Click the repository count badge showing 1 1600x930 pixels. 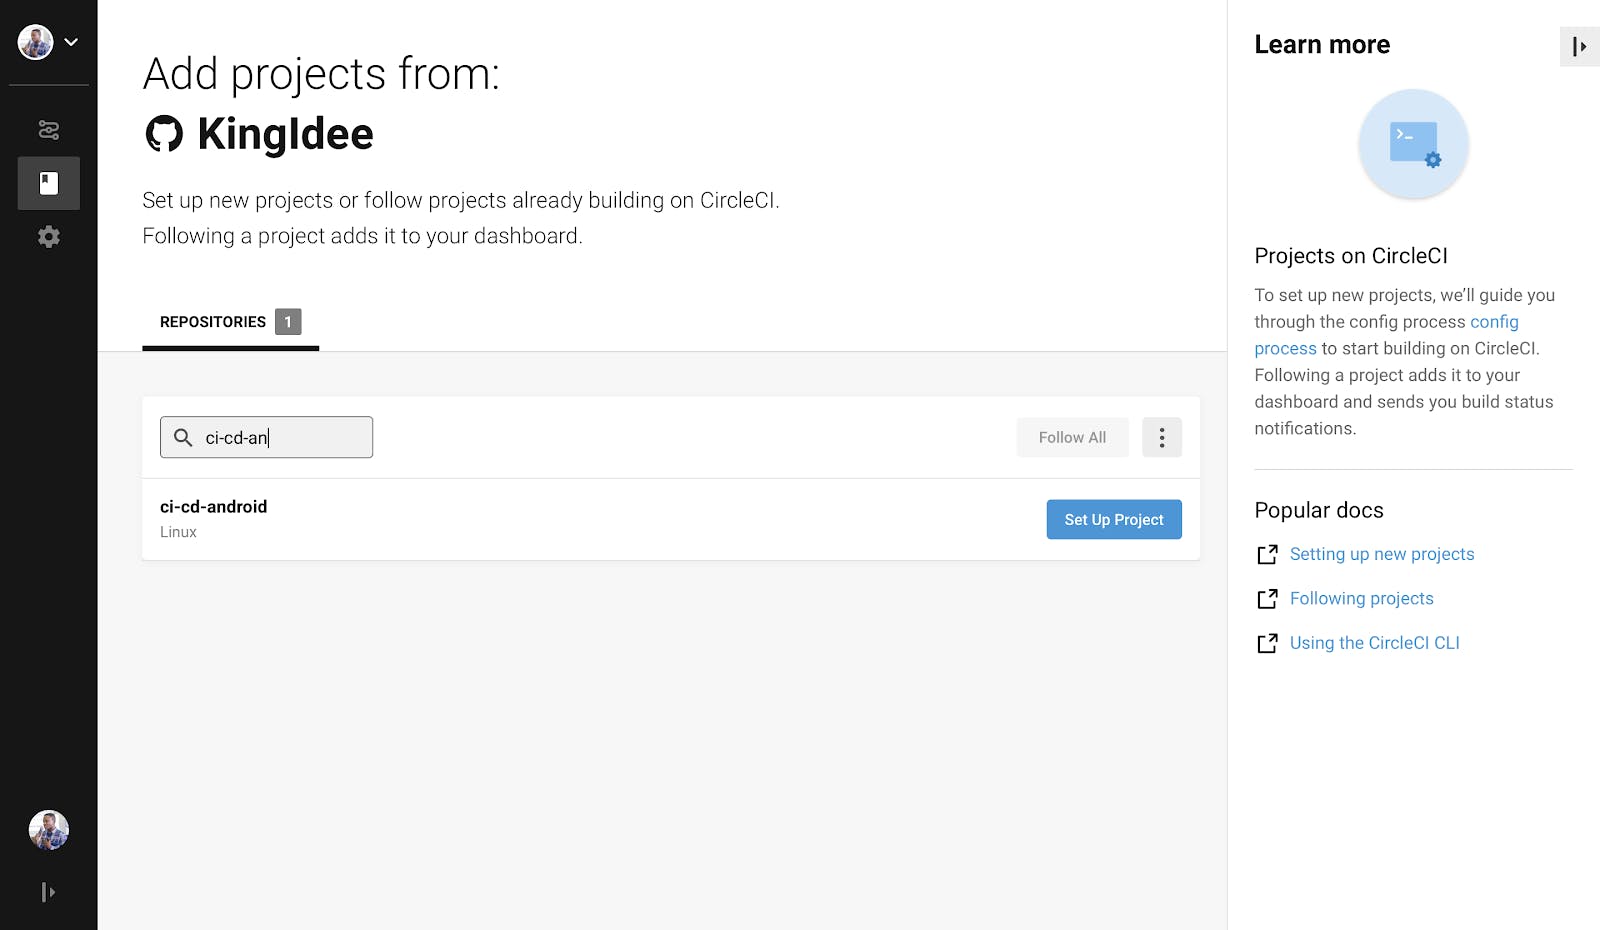point(288,321)
